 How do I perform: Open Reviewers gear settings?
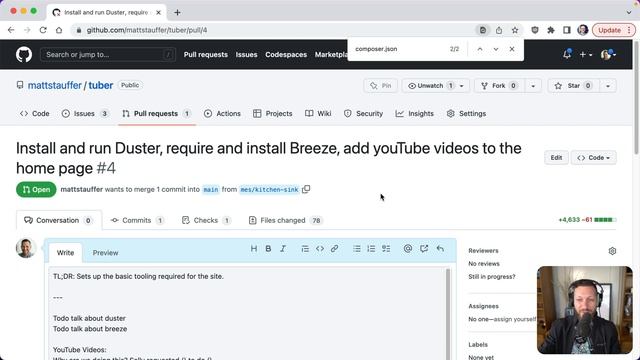tap(612, 251)
